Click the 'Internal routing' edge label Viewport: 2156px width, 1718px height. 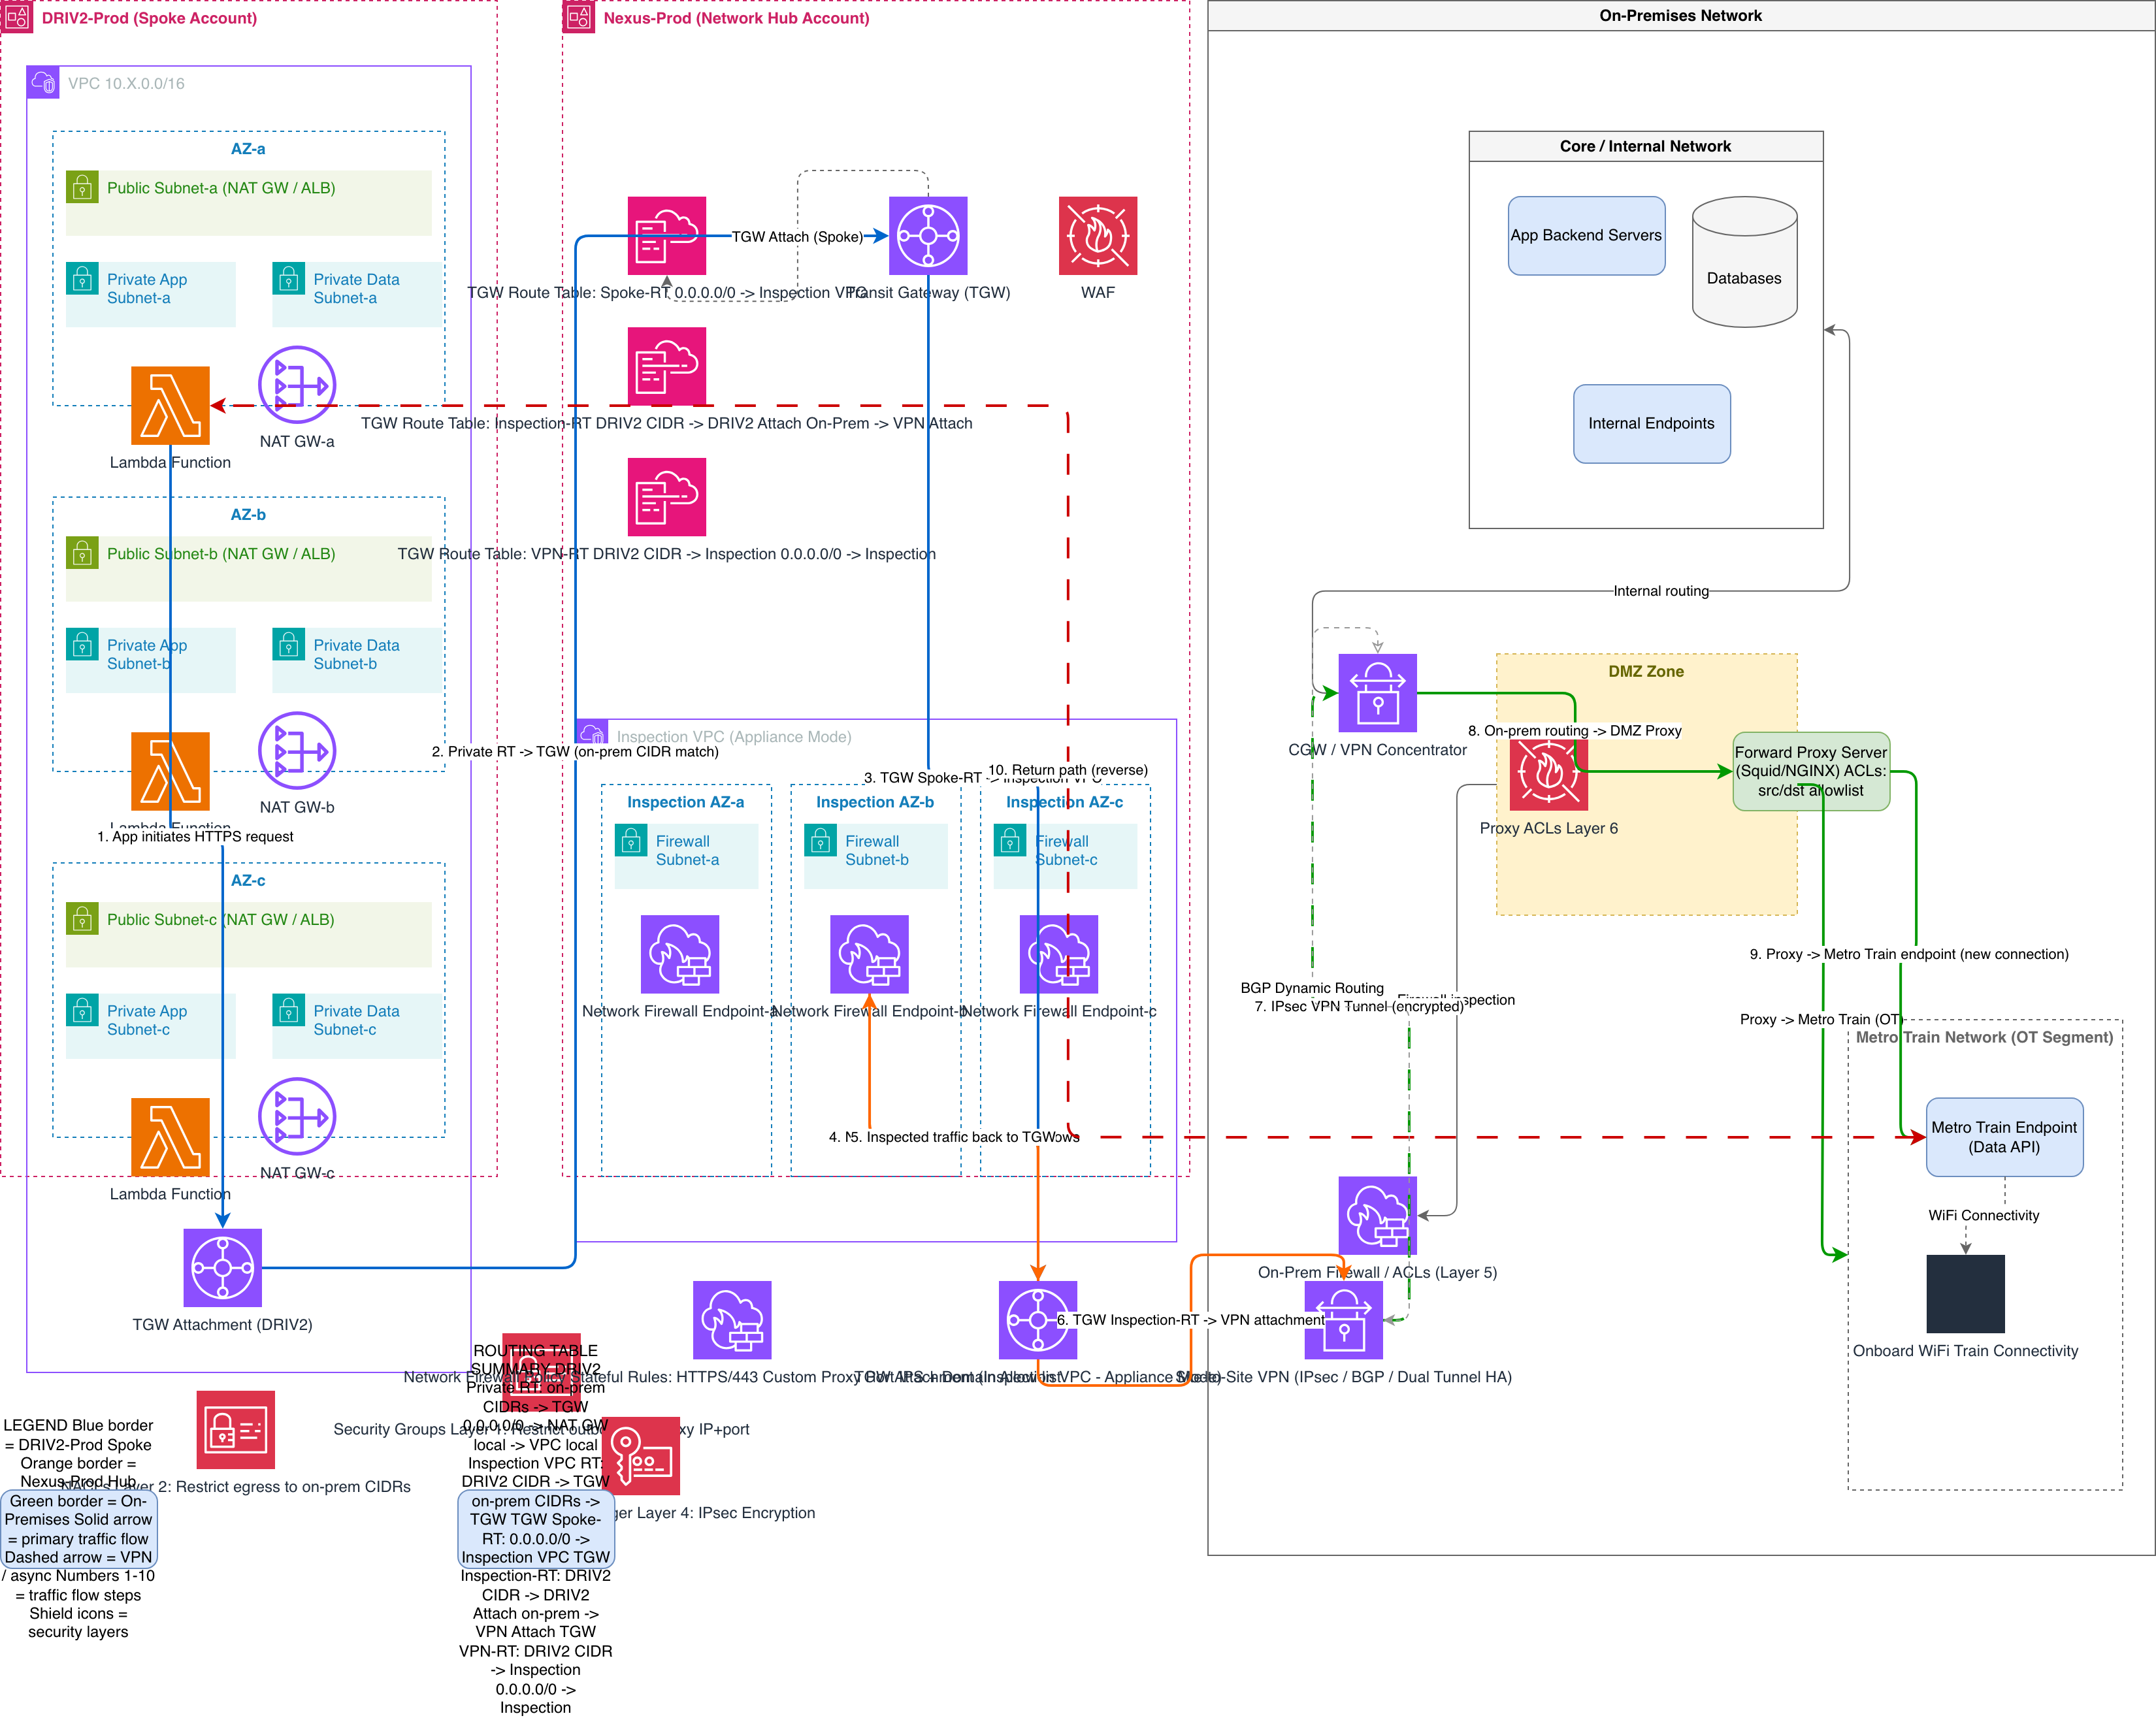pyautogui.click(x=1661, y=591)
